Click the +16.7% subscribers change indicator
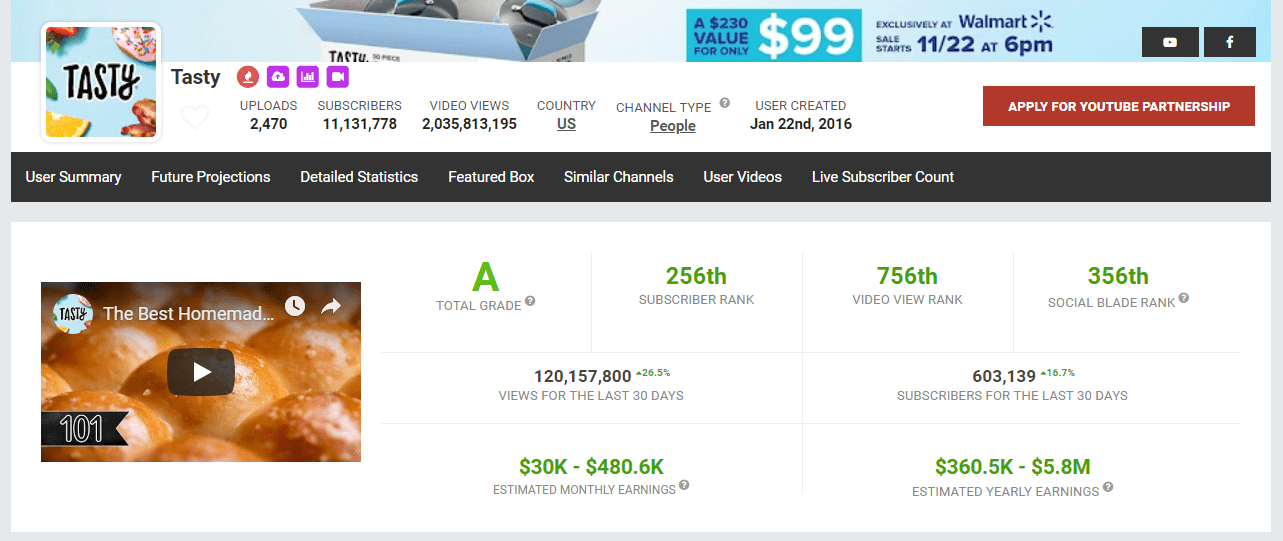Image resolution: width=1283 pixels, height=541 pixels. [1057, 372]
